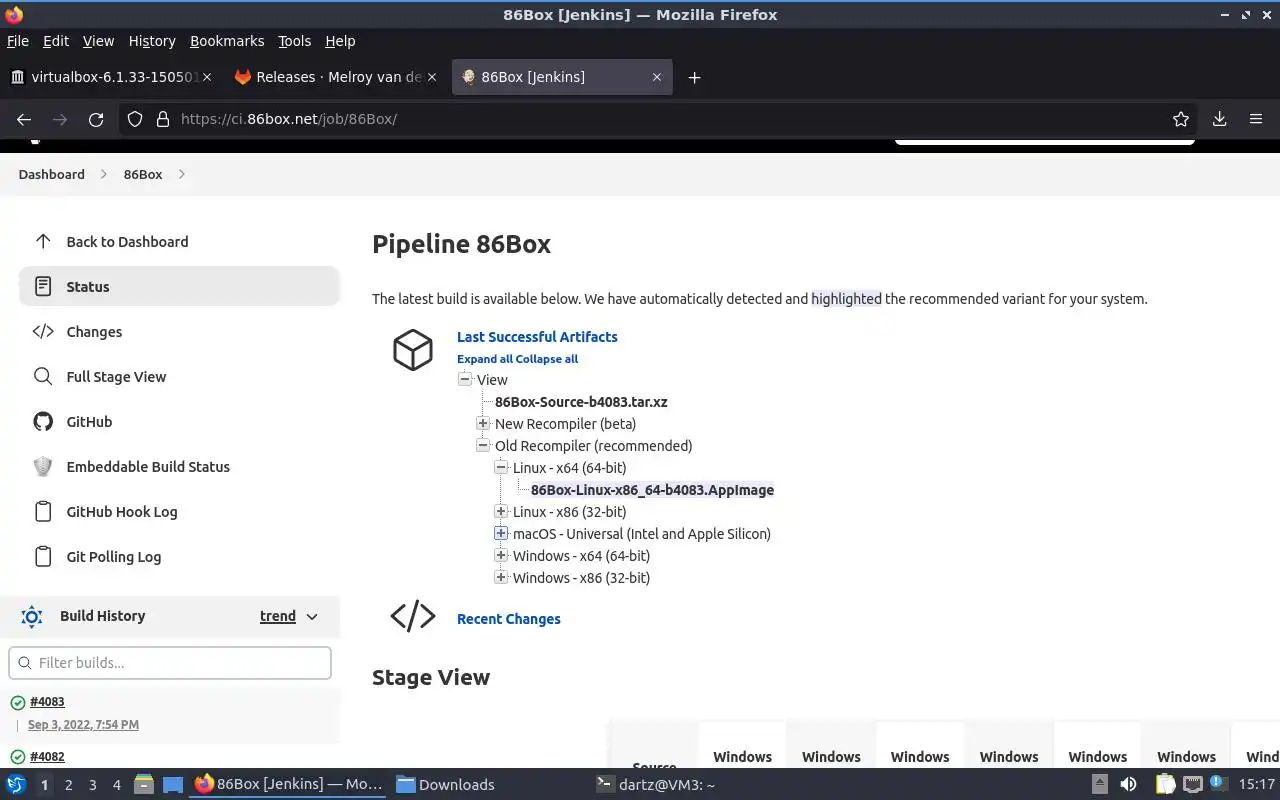Screen dimensions: 1280x800
Task: Open Last Successful Artifacts link
Action: [x=537, y=337]
